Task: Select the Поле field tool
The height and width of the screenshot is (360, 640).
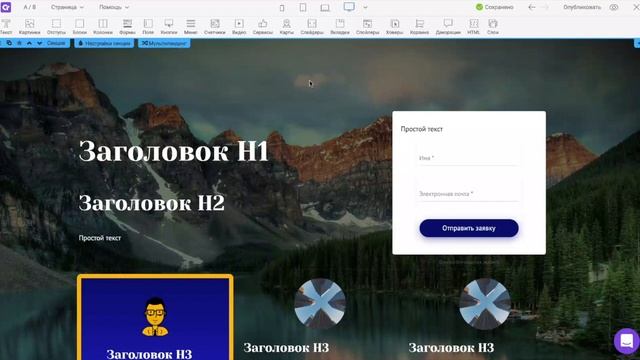Action: [148, 27]
